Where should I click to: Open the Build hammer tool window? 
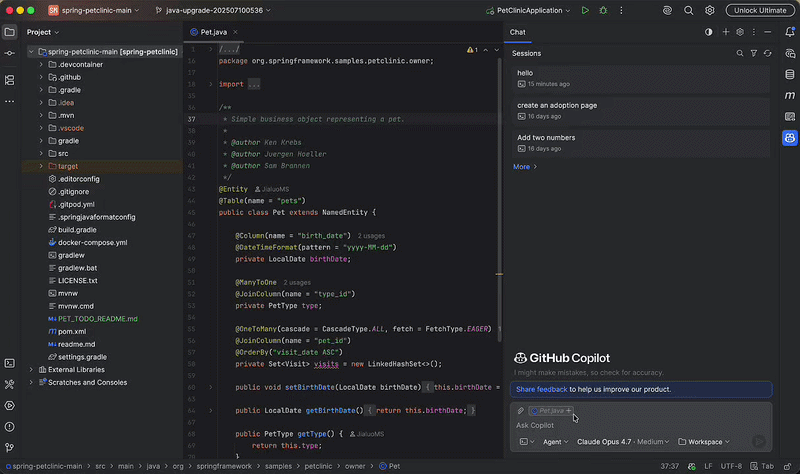click(x=10, y=384)
